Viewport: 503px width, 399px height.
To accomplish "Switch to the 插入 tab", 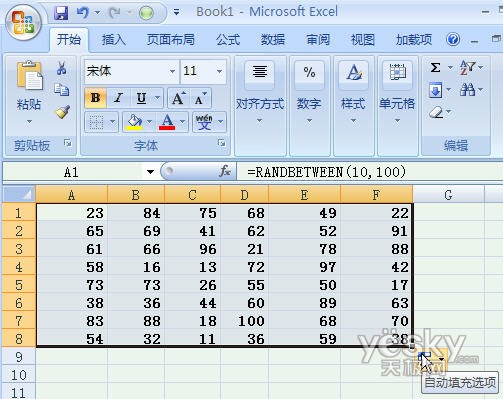I will [114, 40].
